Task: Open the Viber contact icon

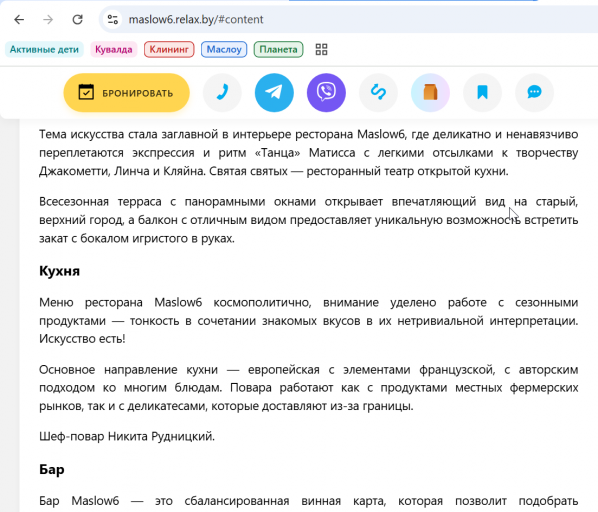Action: 326,93
